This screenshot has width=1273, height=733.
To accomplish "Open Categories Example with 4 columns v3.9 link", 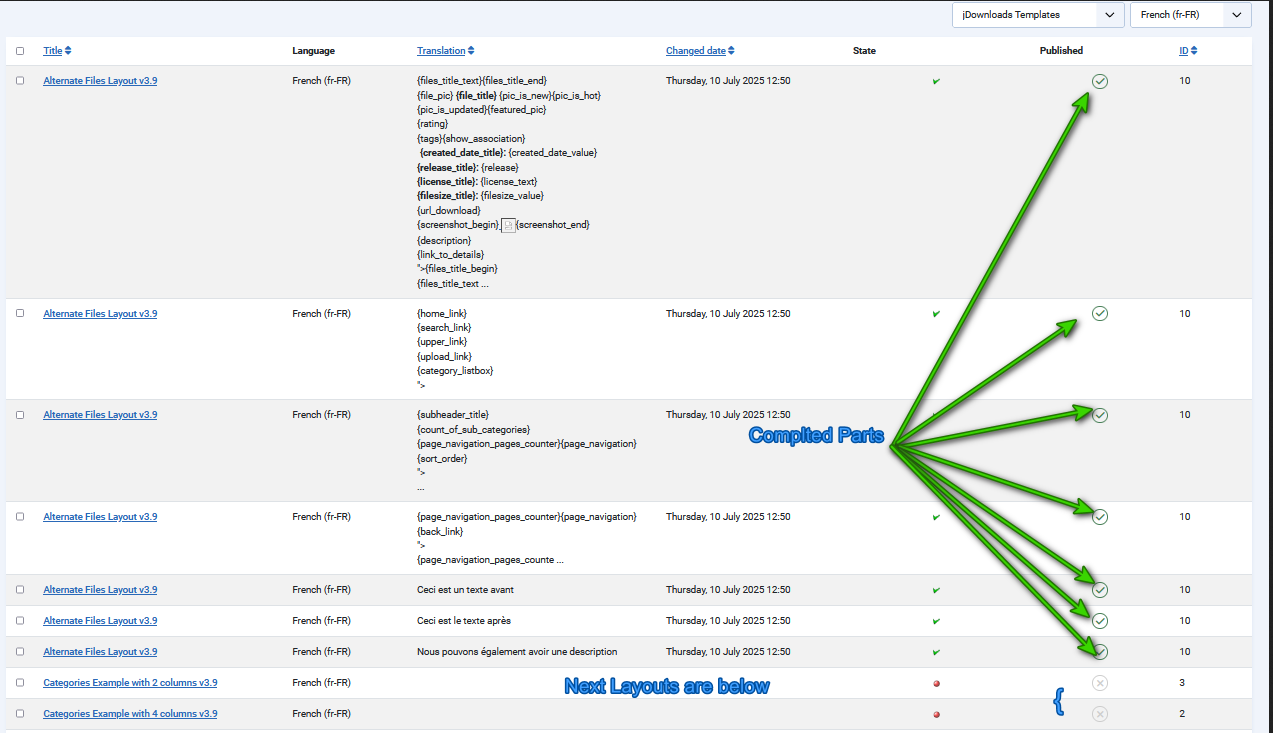I will click(x=130, y=714).
